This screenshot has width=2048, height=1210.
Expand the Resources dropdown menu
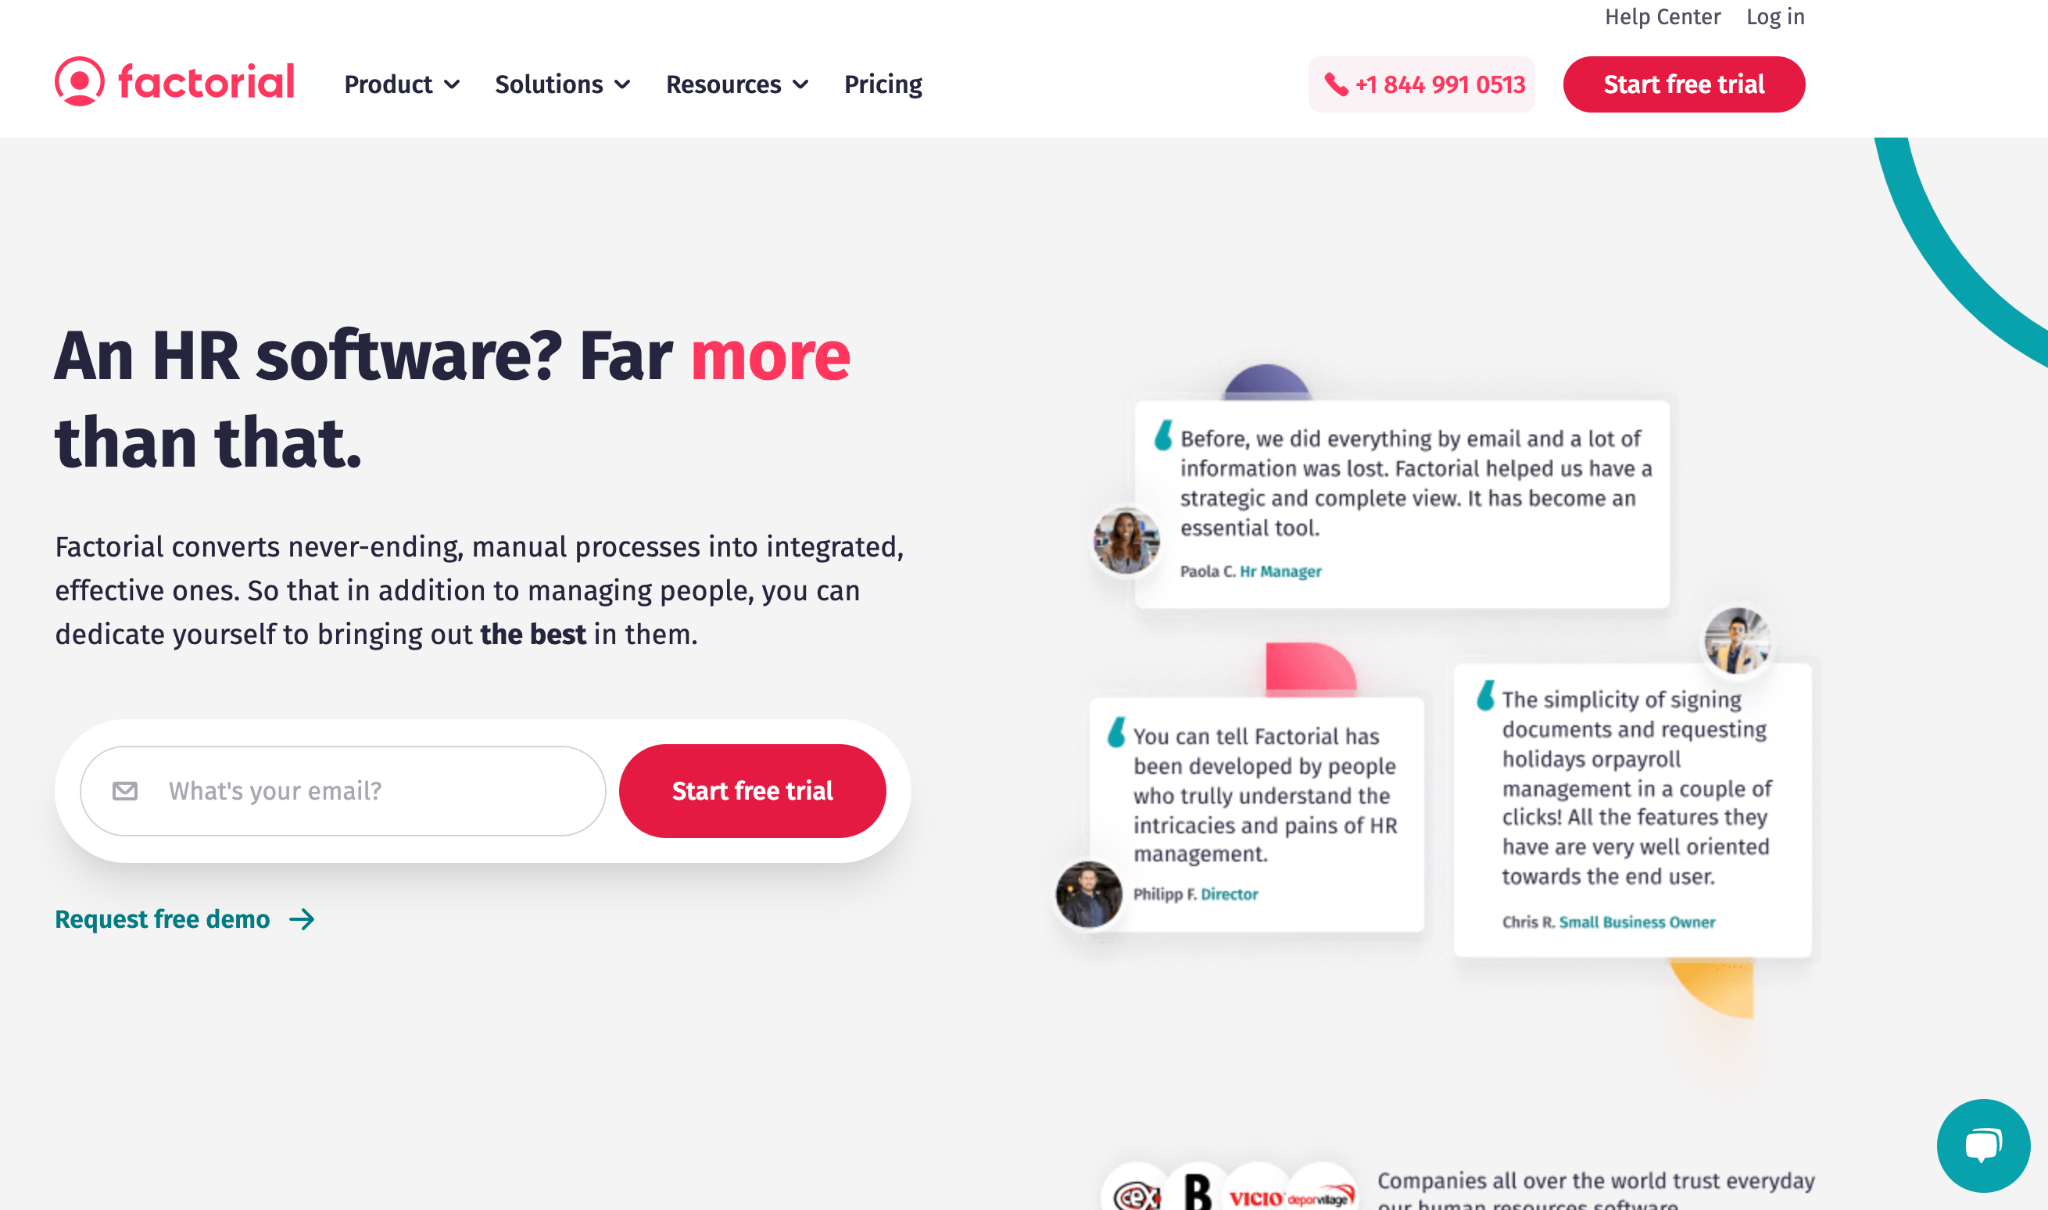pos(737,84)
